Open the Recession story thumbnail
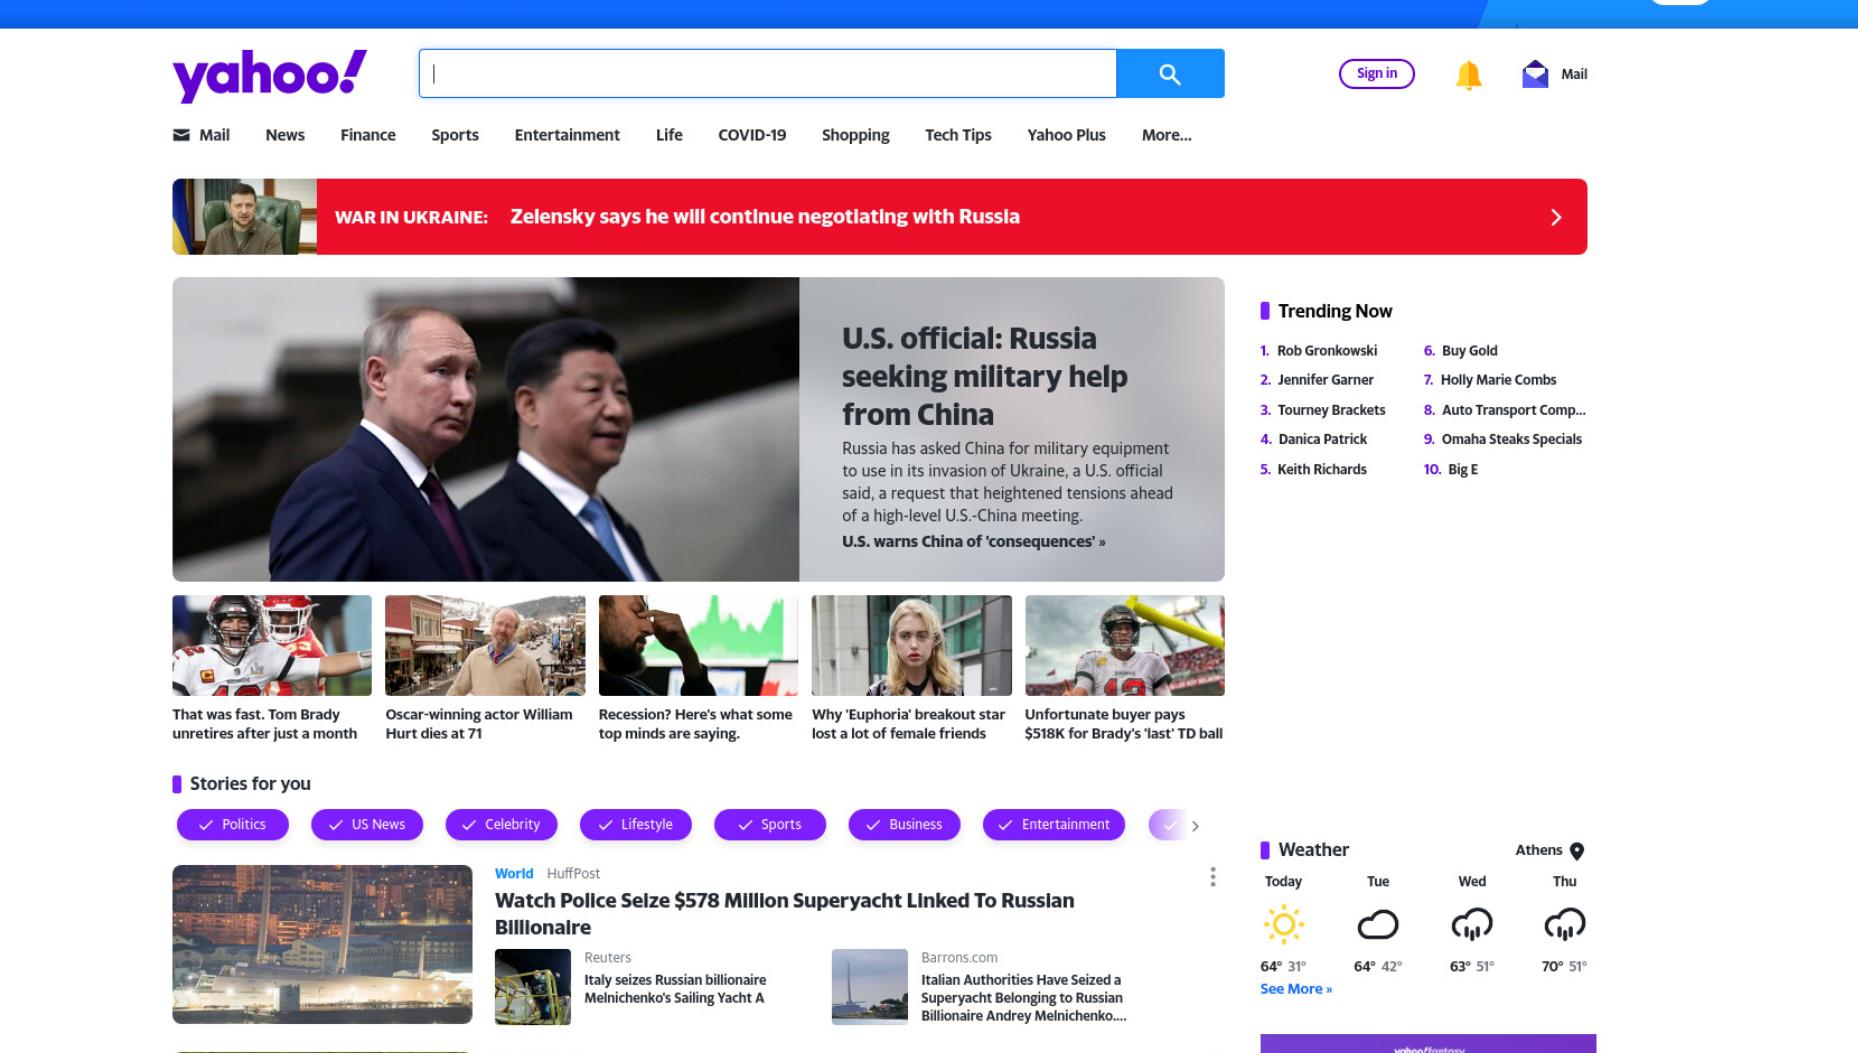The height and width of the screenshot is (1053, 1858). coord(698,646)
